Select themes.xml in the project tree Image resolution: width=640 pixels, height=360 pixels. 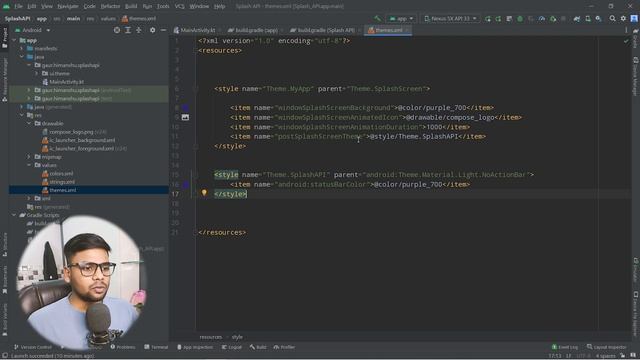coord(62,190)
